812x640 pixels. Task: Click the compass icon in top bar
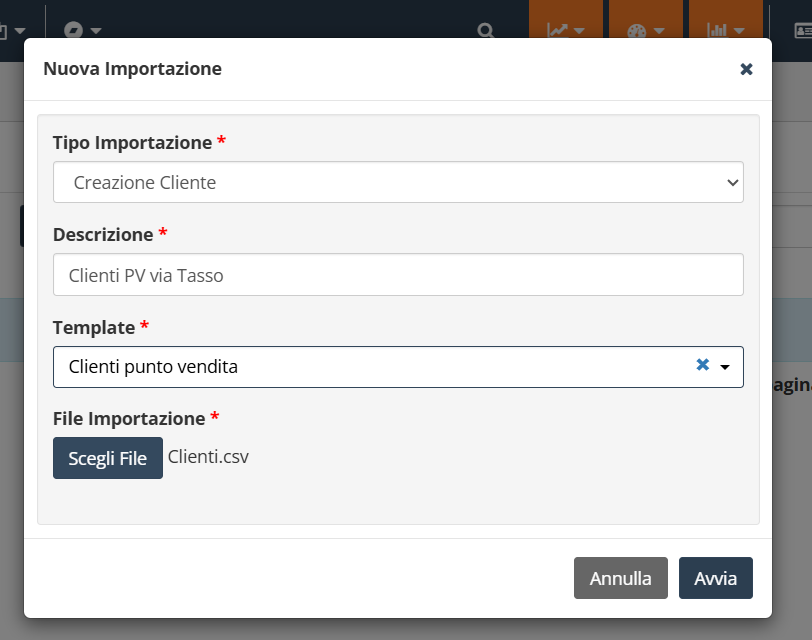point(73,30)
